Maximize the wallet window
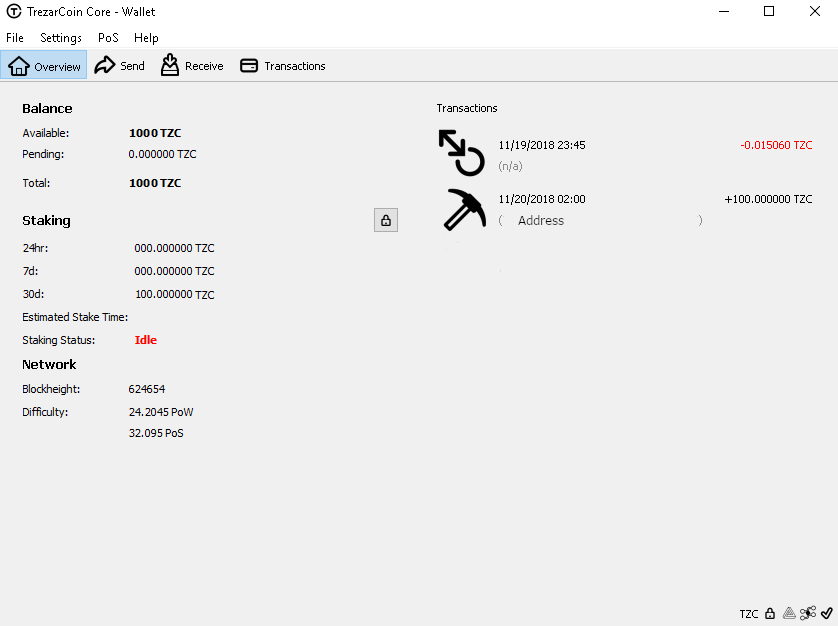Image resolution: width=838 pixels, height=626 pixels. 769,11
